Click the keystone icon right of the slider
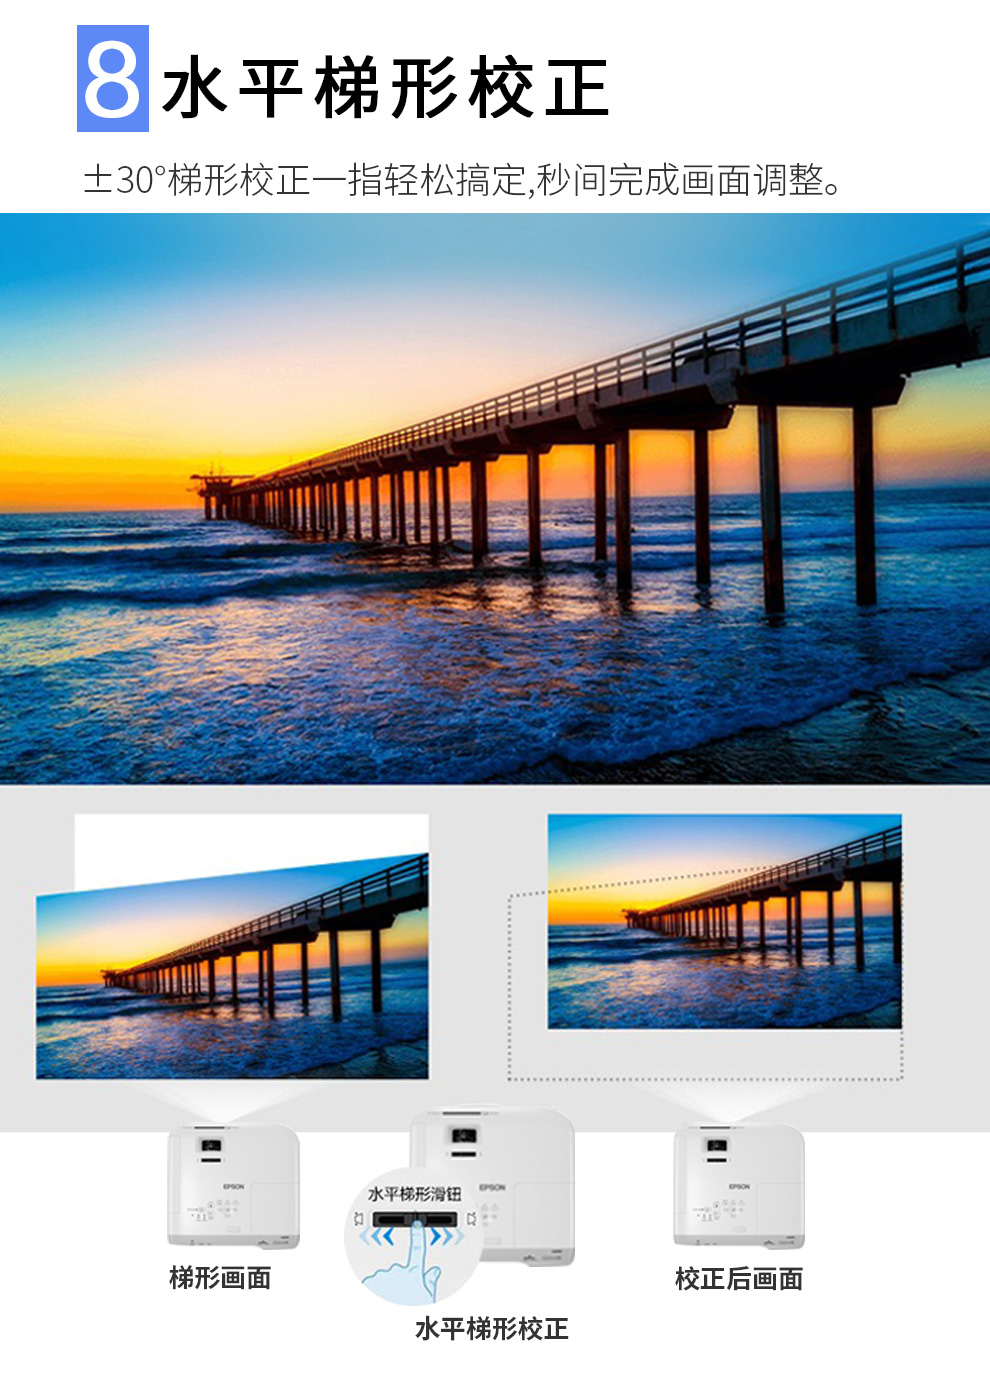 471,1219
